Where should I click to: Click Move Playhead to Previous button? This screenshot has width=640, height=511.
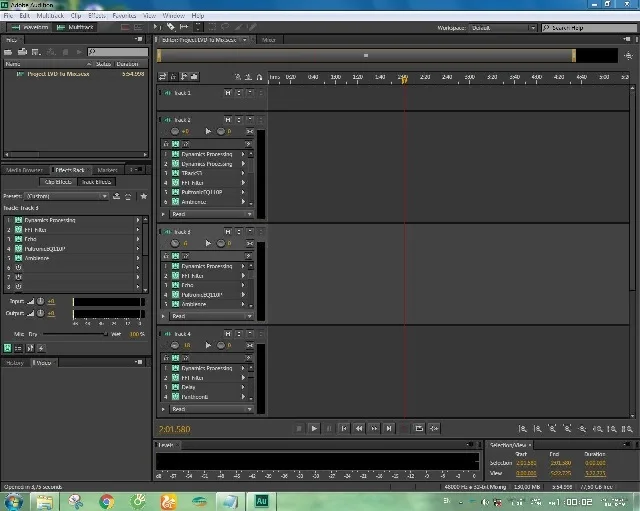(344, 429)
